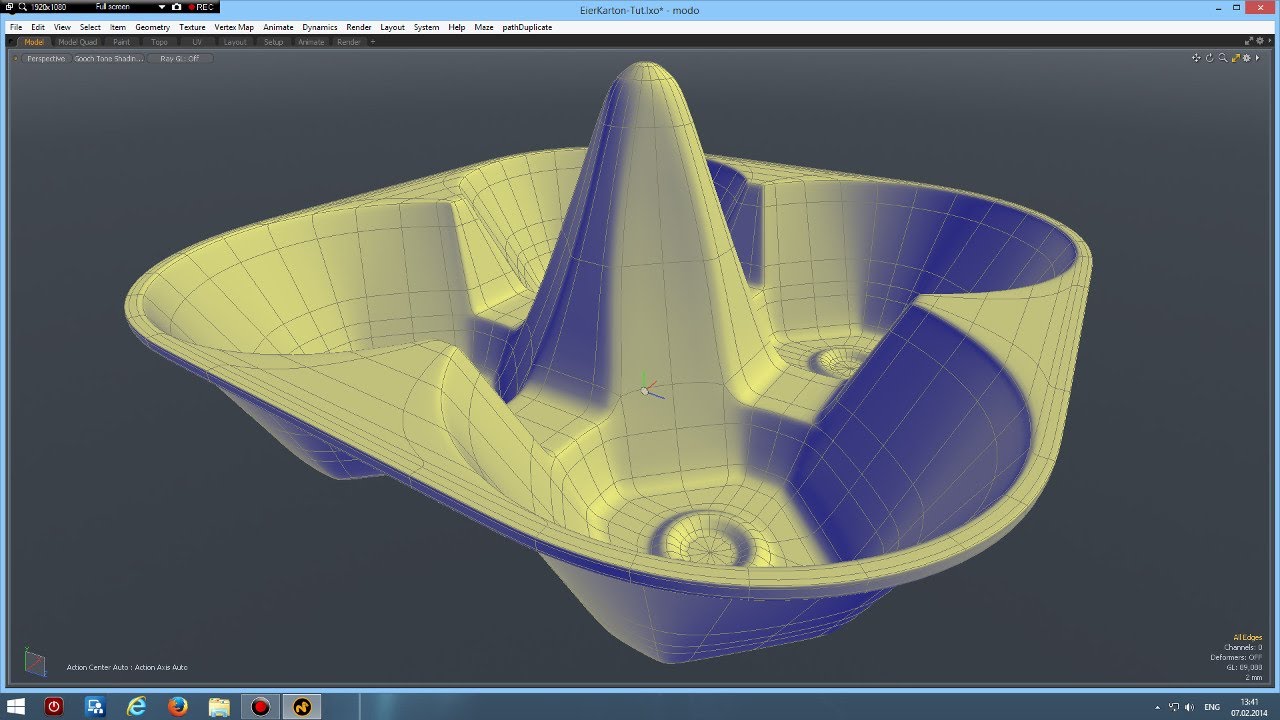Click the Full screen recorder option
This screenshot has height=720, width=1280.
[113, 7]
